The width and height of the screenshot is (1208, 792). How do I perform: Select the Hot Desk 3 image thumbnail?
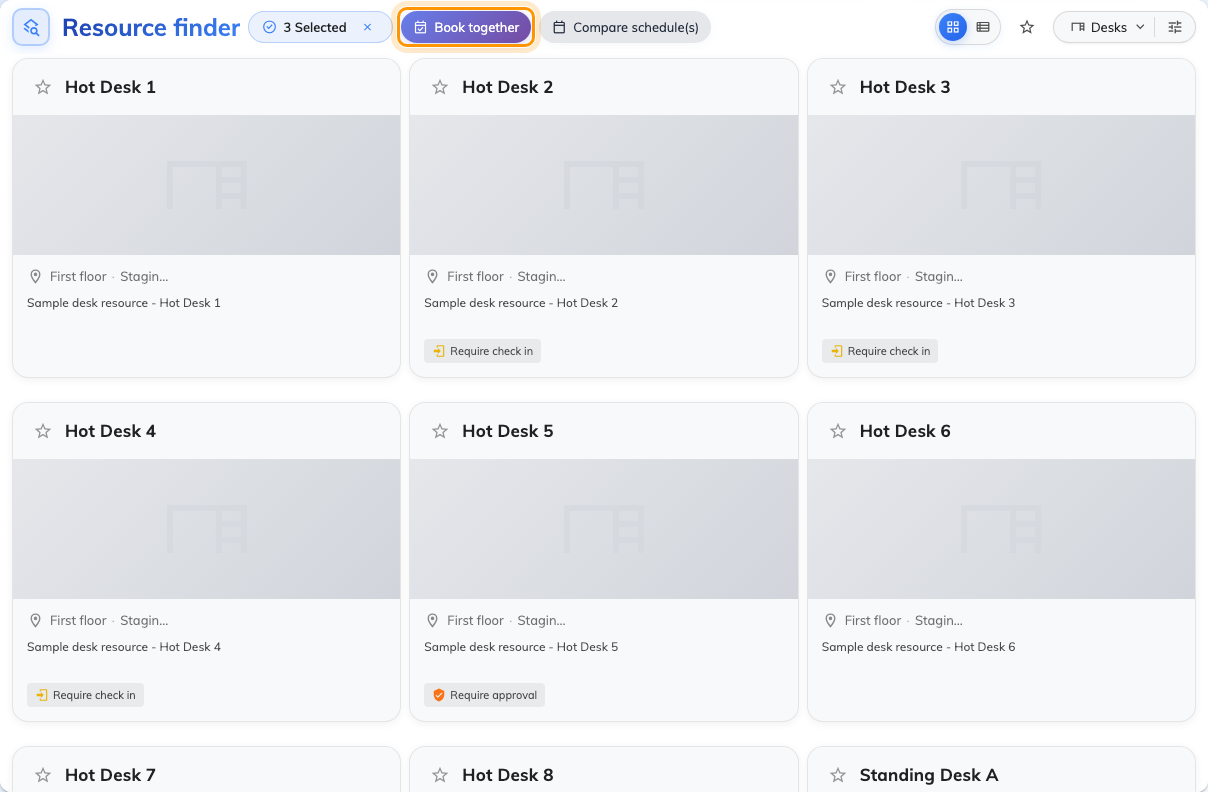(x=1001, y=185)
